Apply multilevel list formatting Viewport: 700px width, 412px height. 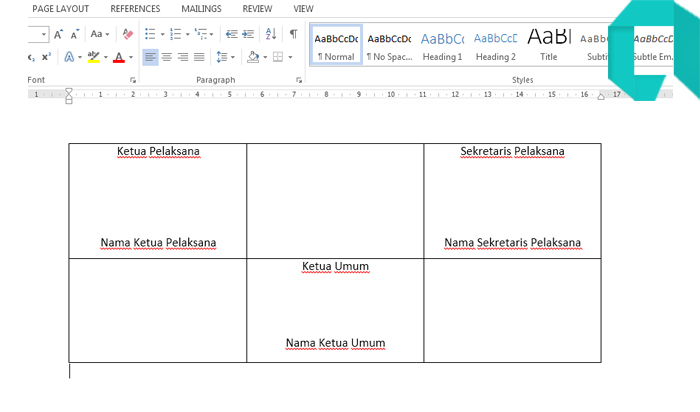(x=201, y=34)
